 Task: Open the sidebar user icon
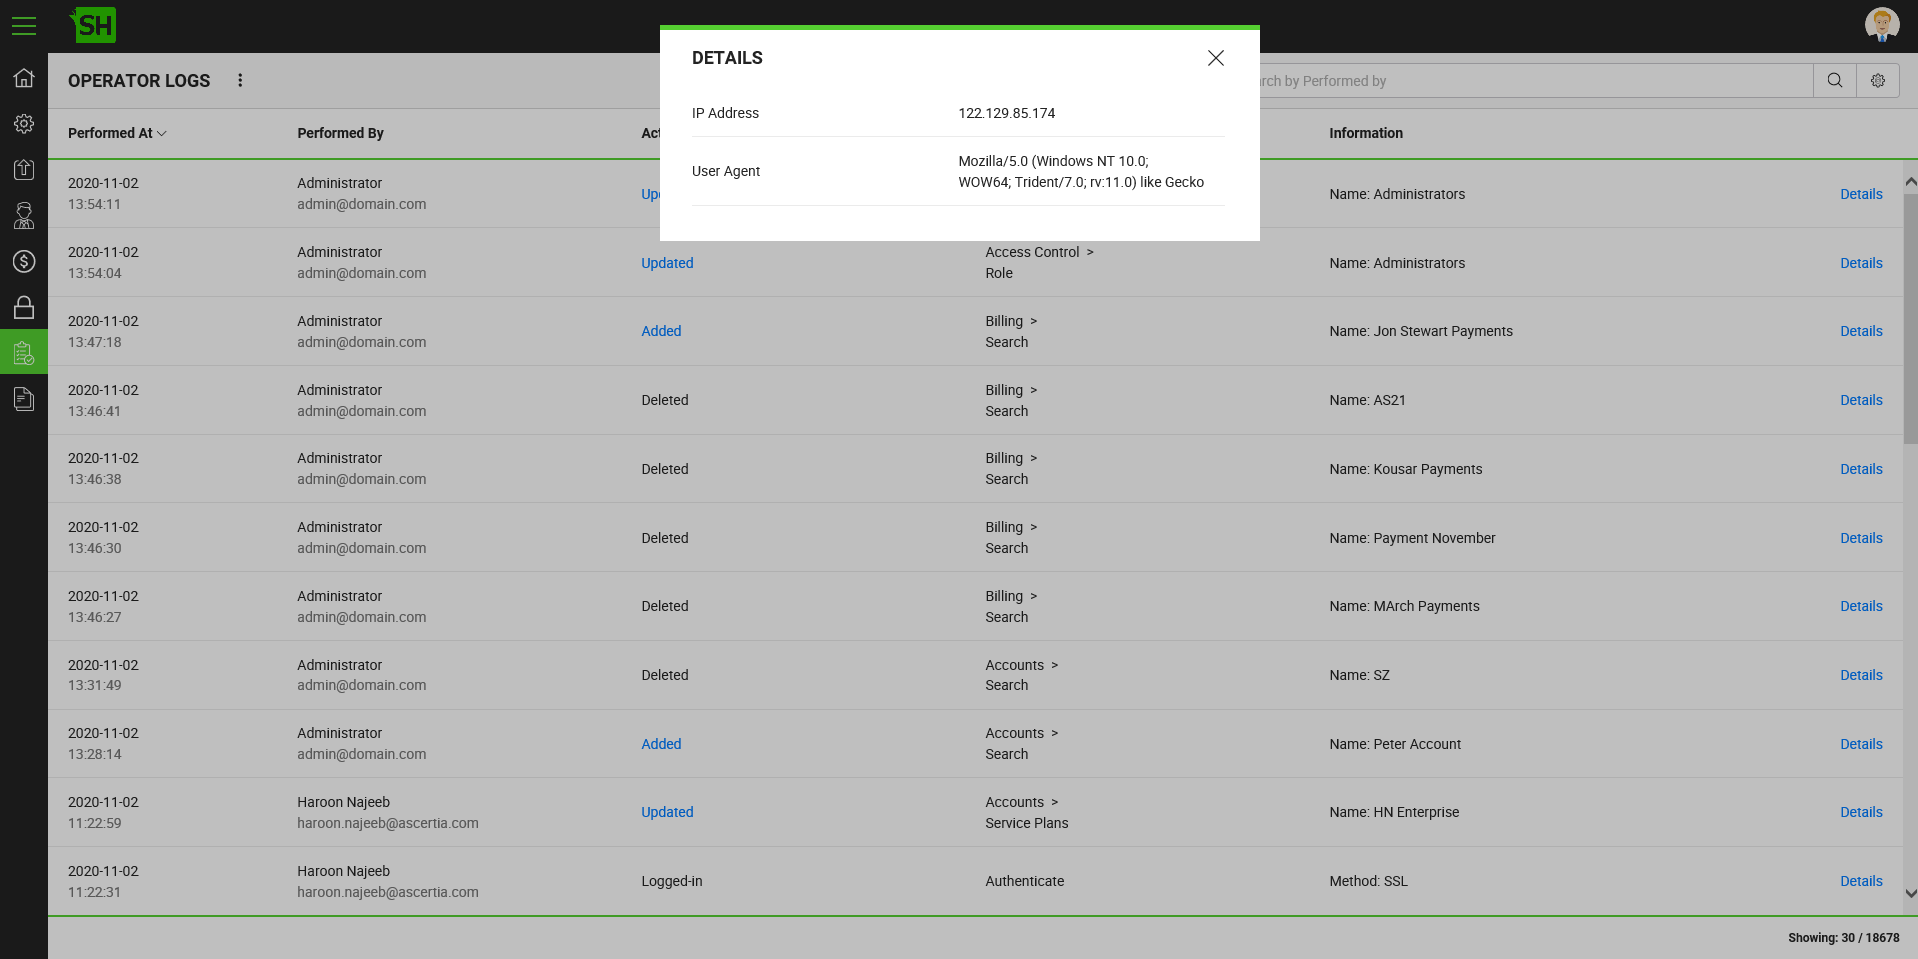(24, 215)
